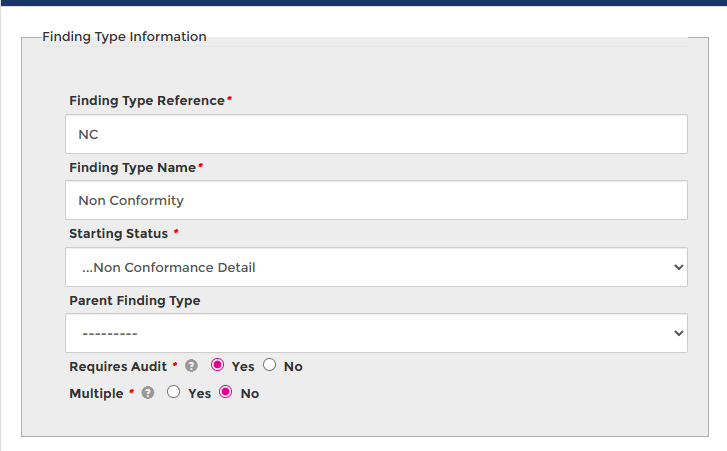
Task: Click the Parent Finding Type chevron arrow
Action: [x=679, y=333]
